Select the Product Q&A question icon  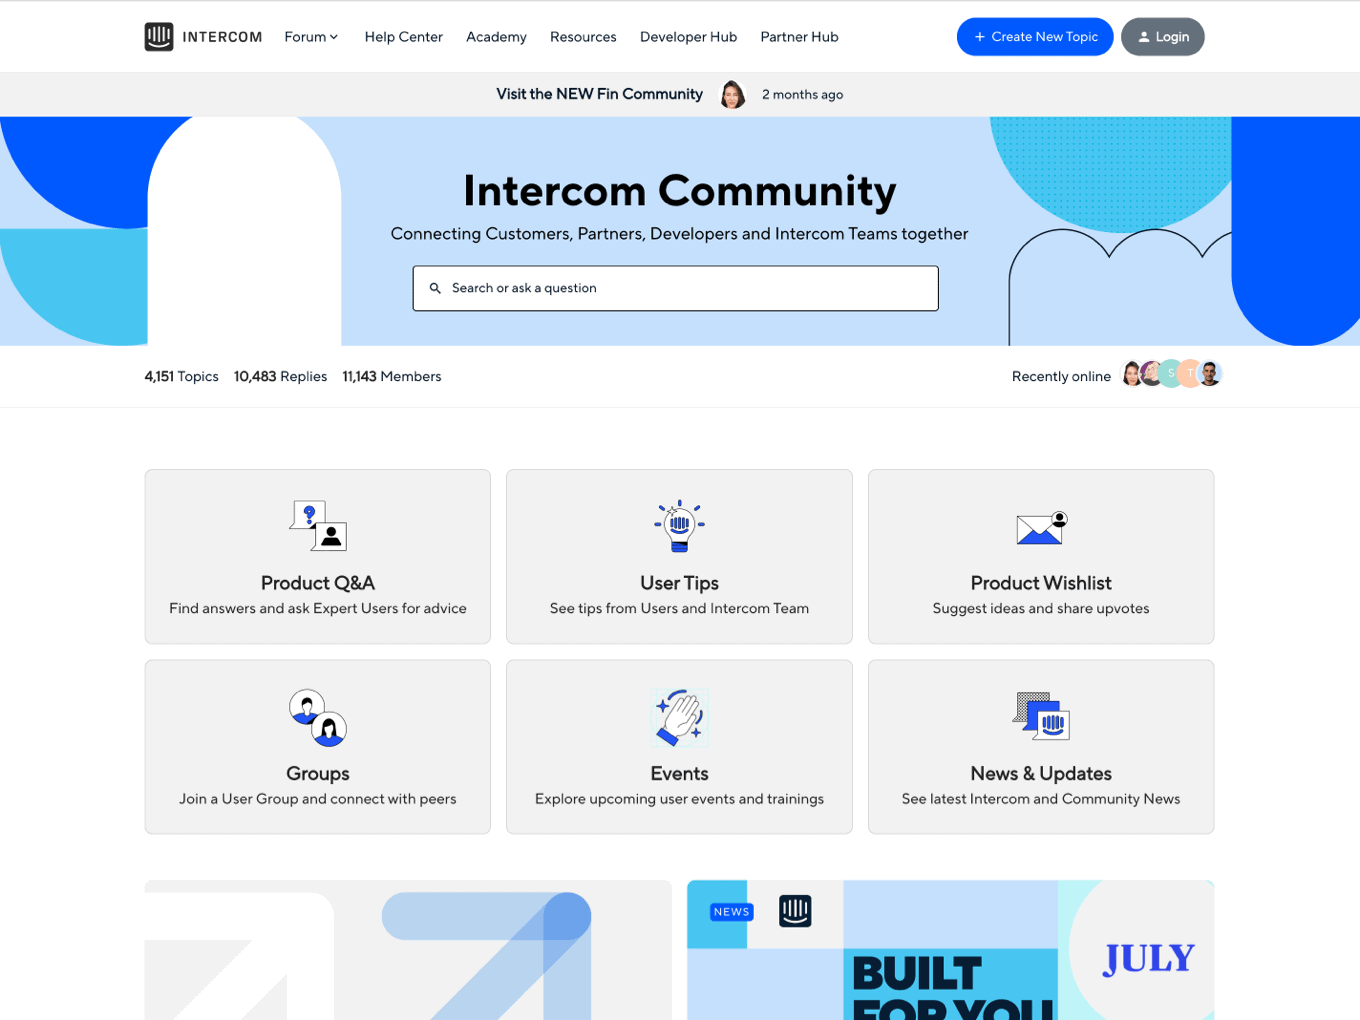click(317, 526)
